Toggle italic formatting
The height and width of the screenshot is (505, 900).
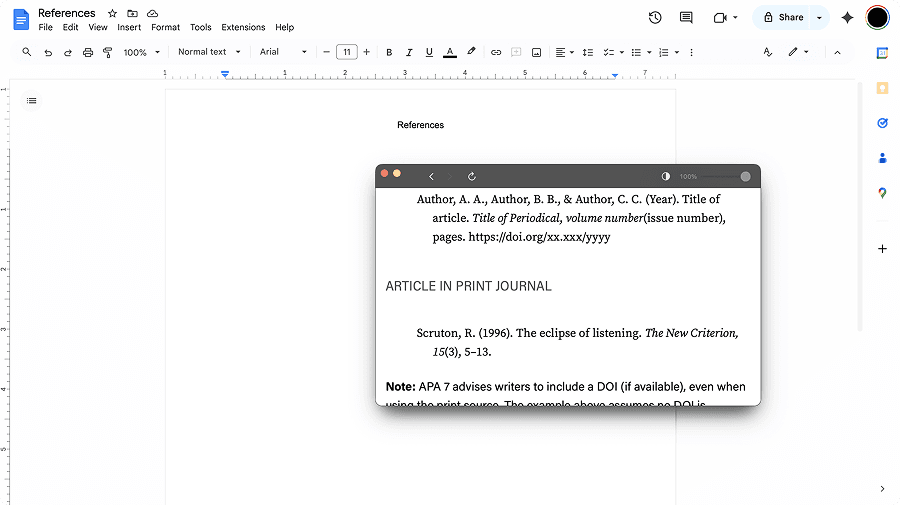pyautogui.click(x=409, y=52)
